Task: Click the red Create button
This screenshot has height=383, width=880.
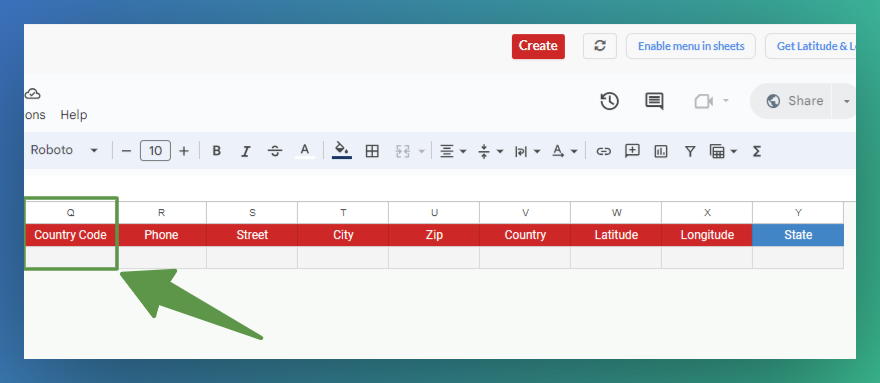Action: (538, 46)
